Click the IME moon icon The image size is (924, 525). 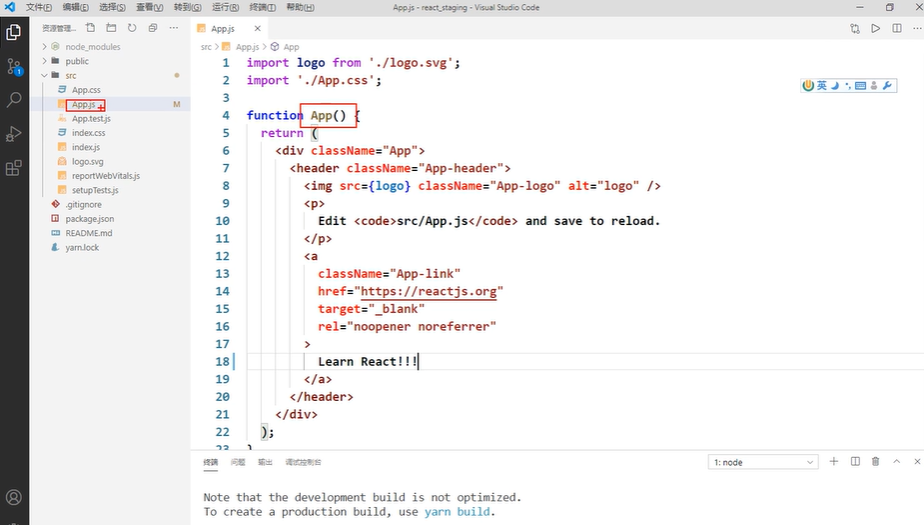(834, 85)
